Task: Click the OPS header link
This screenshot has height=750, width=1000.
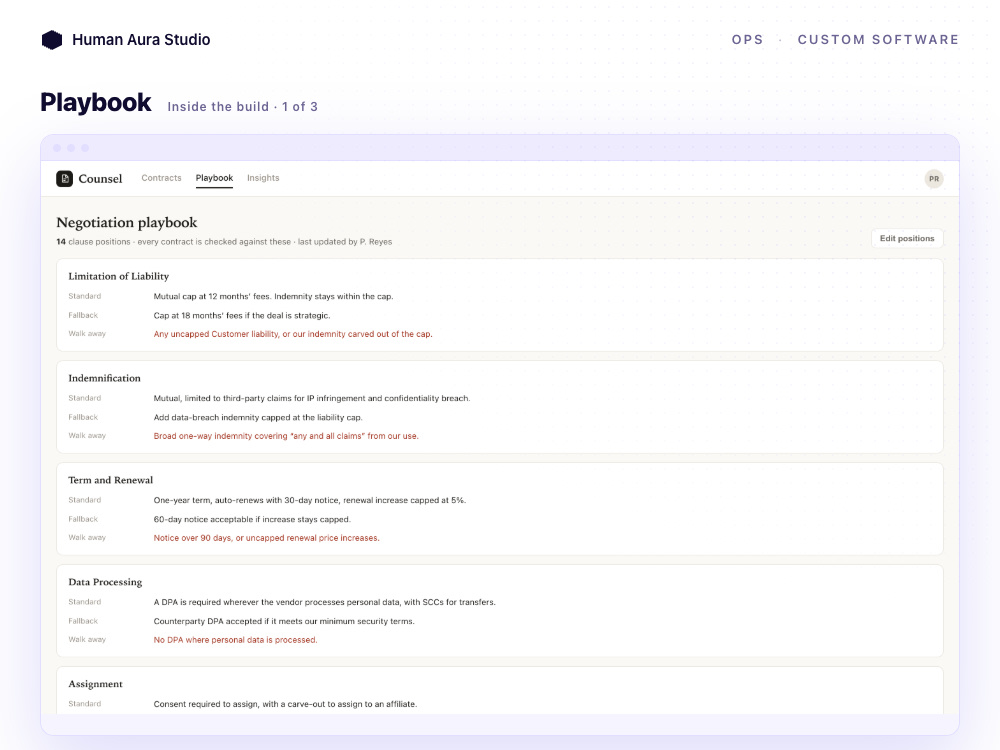Action: coord(747,40)
